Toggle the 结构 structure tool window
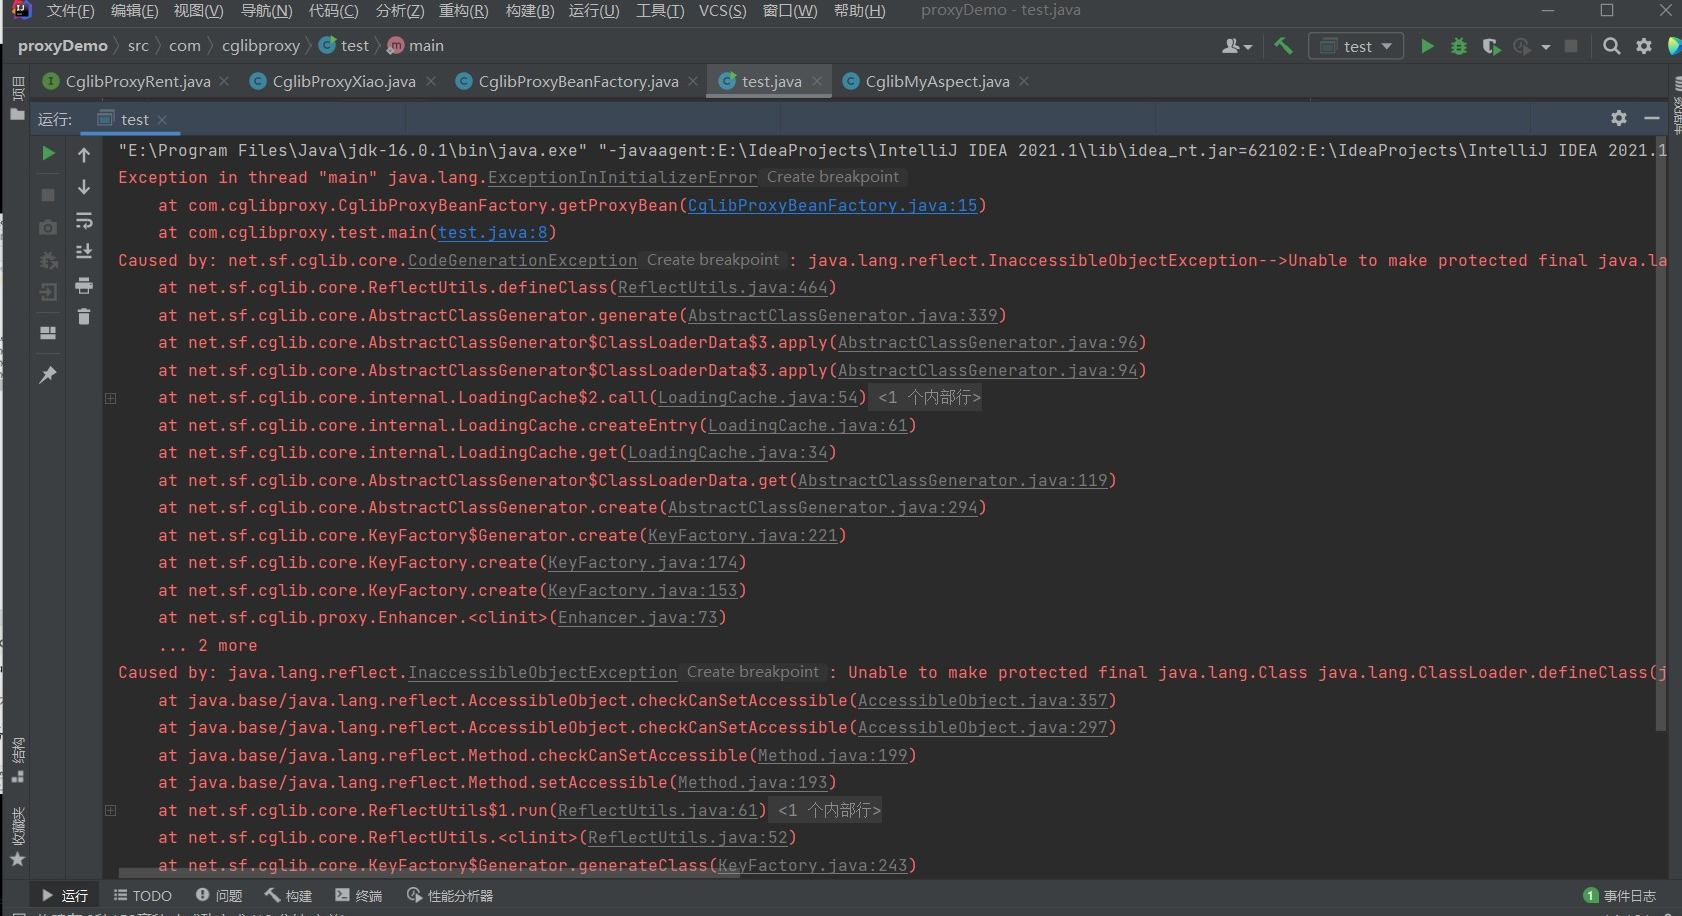This screenshot has height=916, width=1682. pos(17,760)
